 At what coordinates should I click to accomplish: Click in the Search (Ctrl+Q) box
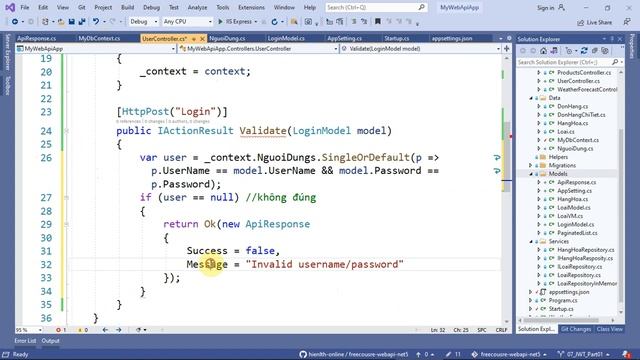[376, 7]
